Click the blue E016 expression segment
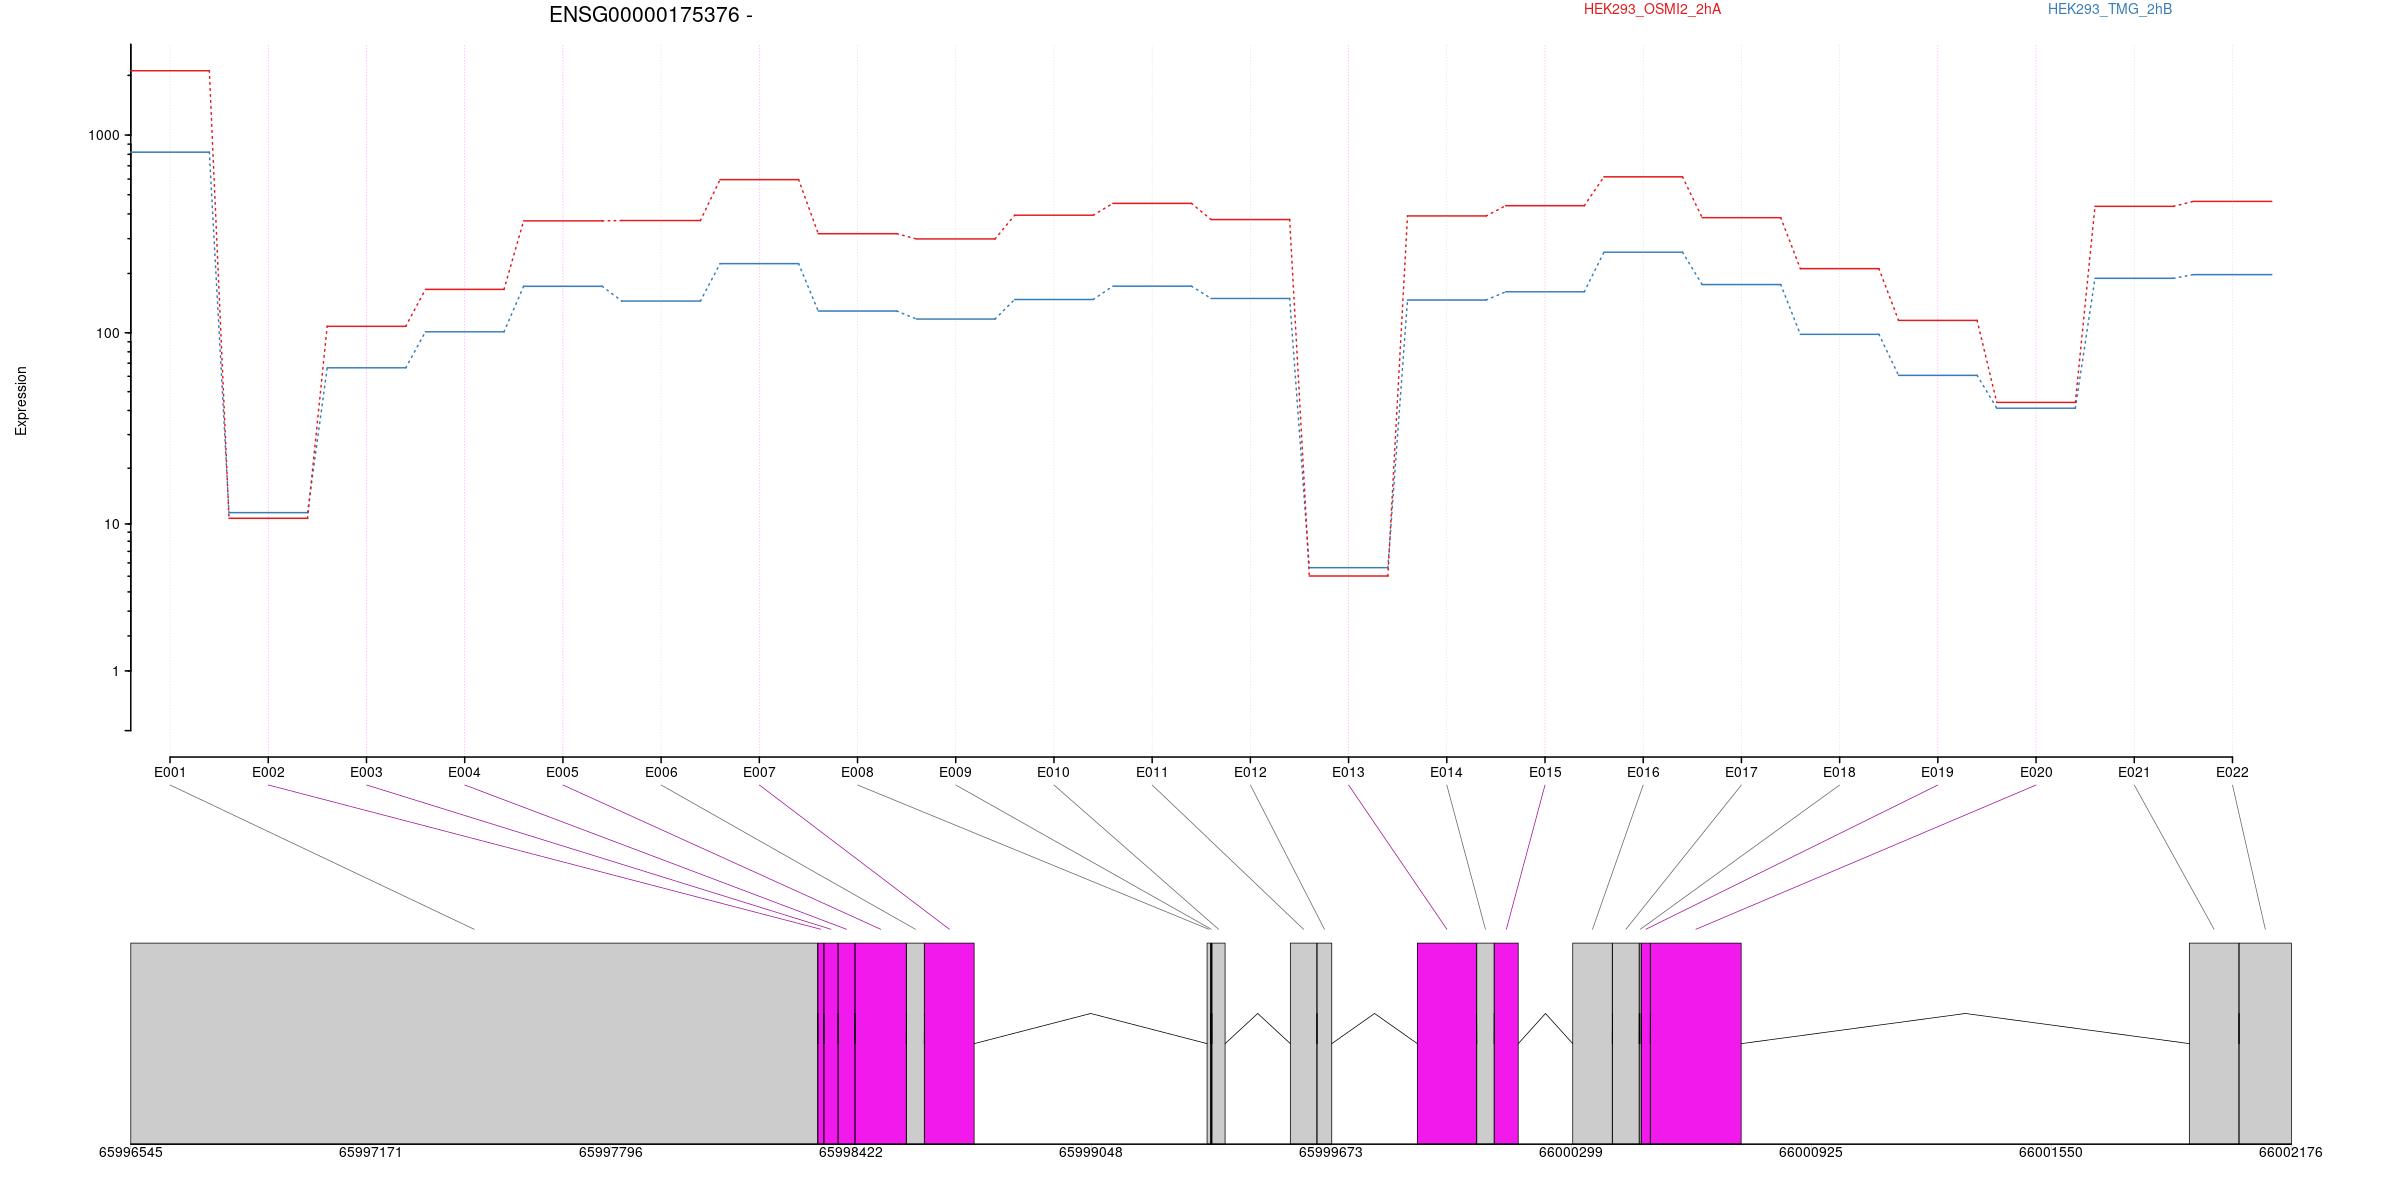2400x1200 pixels. [1643, 252]
